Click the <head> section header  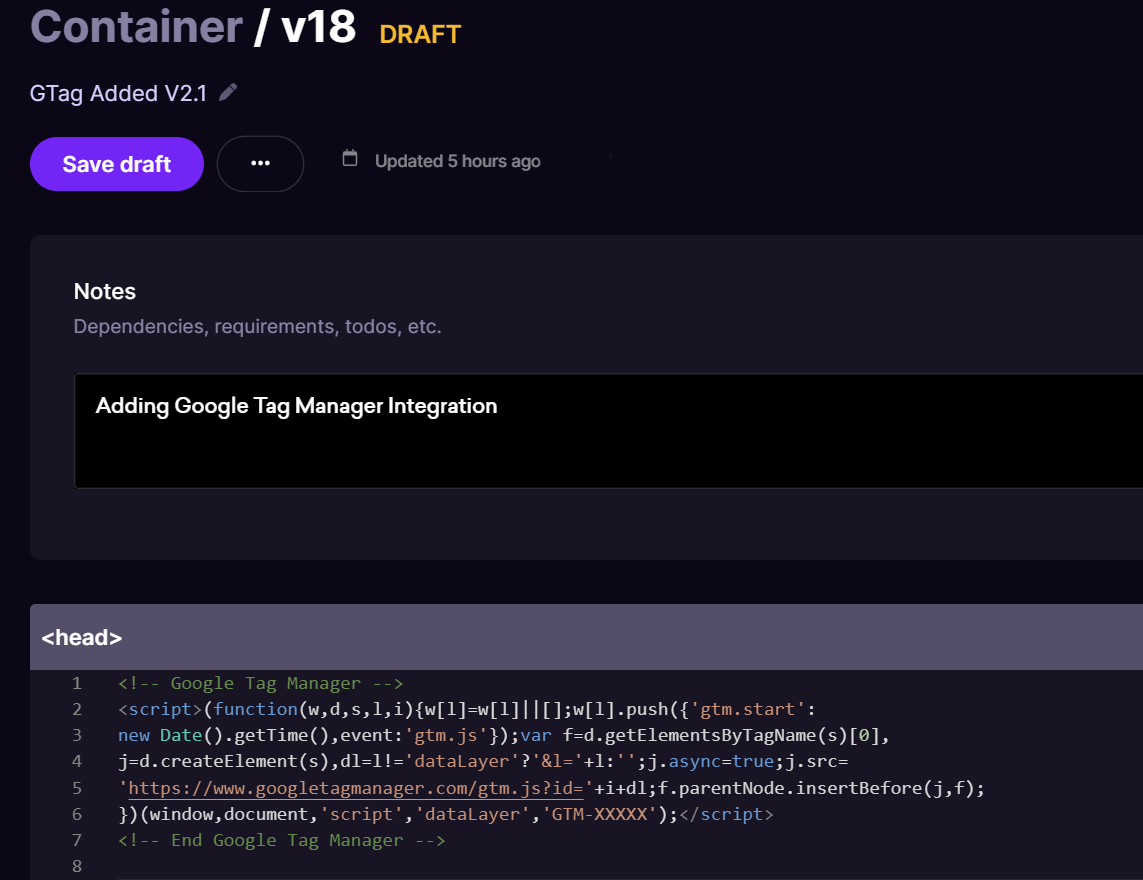(x=586, y=637)
